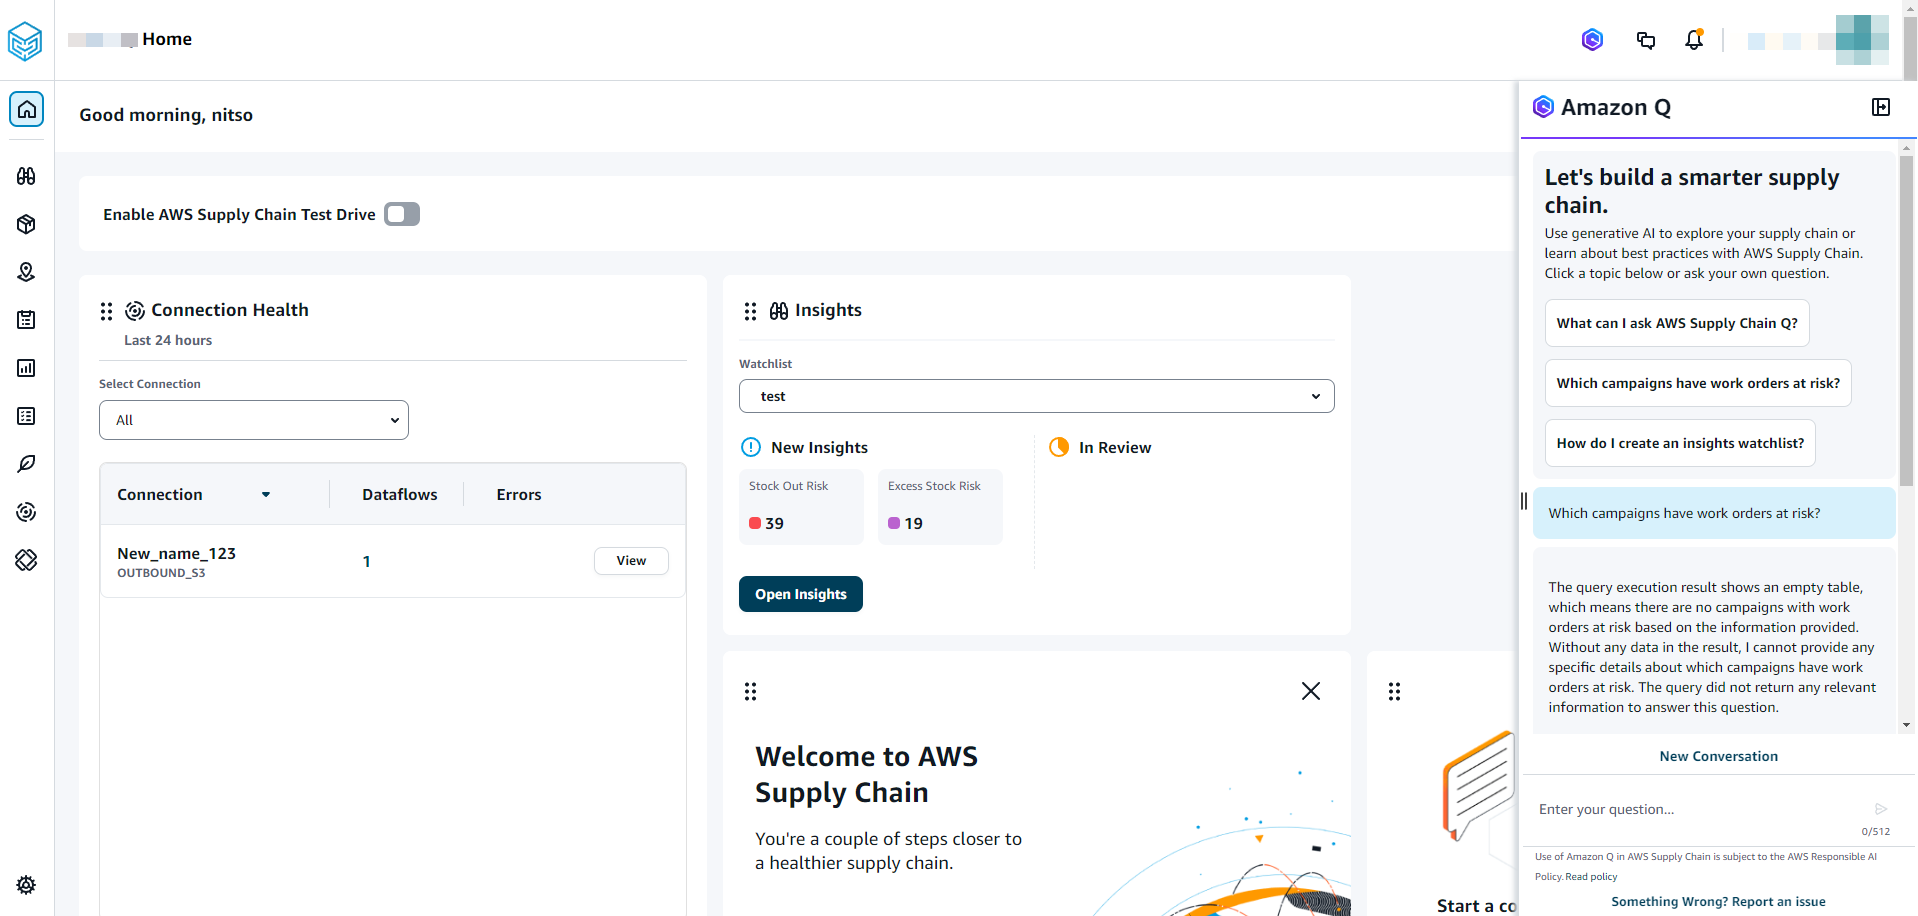Viewport: 1918px width, 916px height.
Task: Open the Select Connection dropdown showing All
Action: click(x=253, y=420)
